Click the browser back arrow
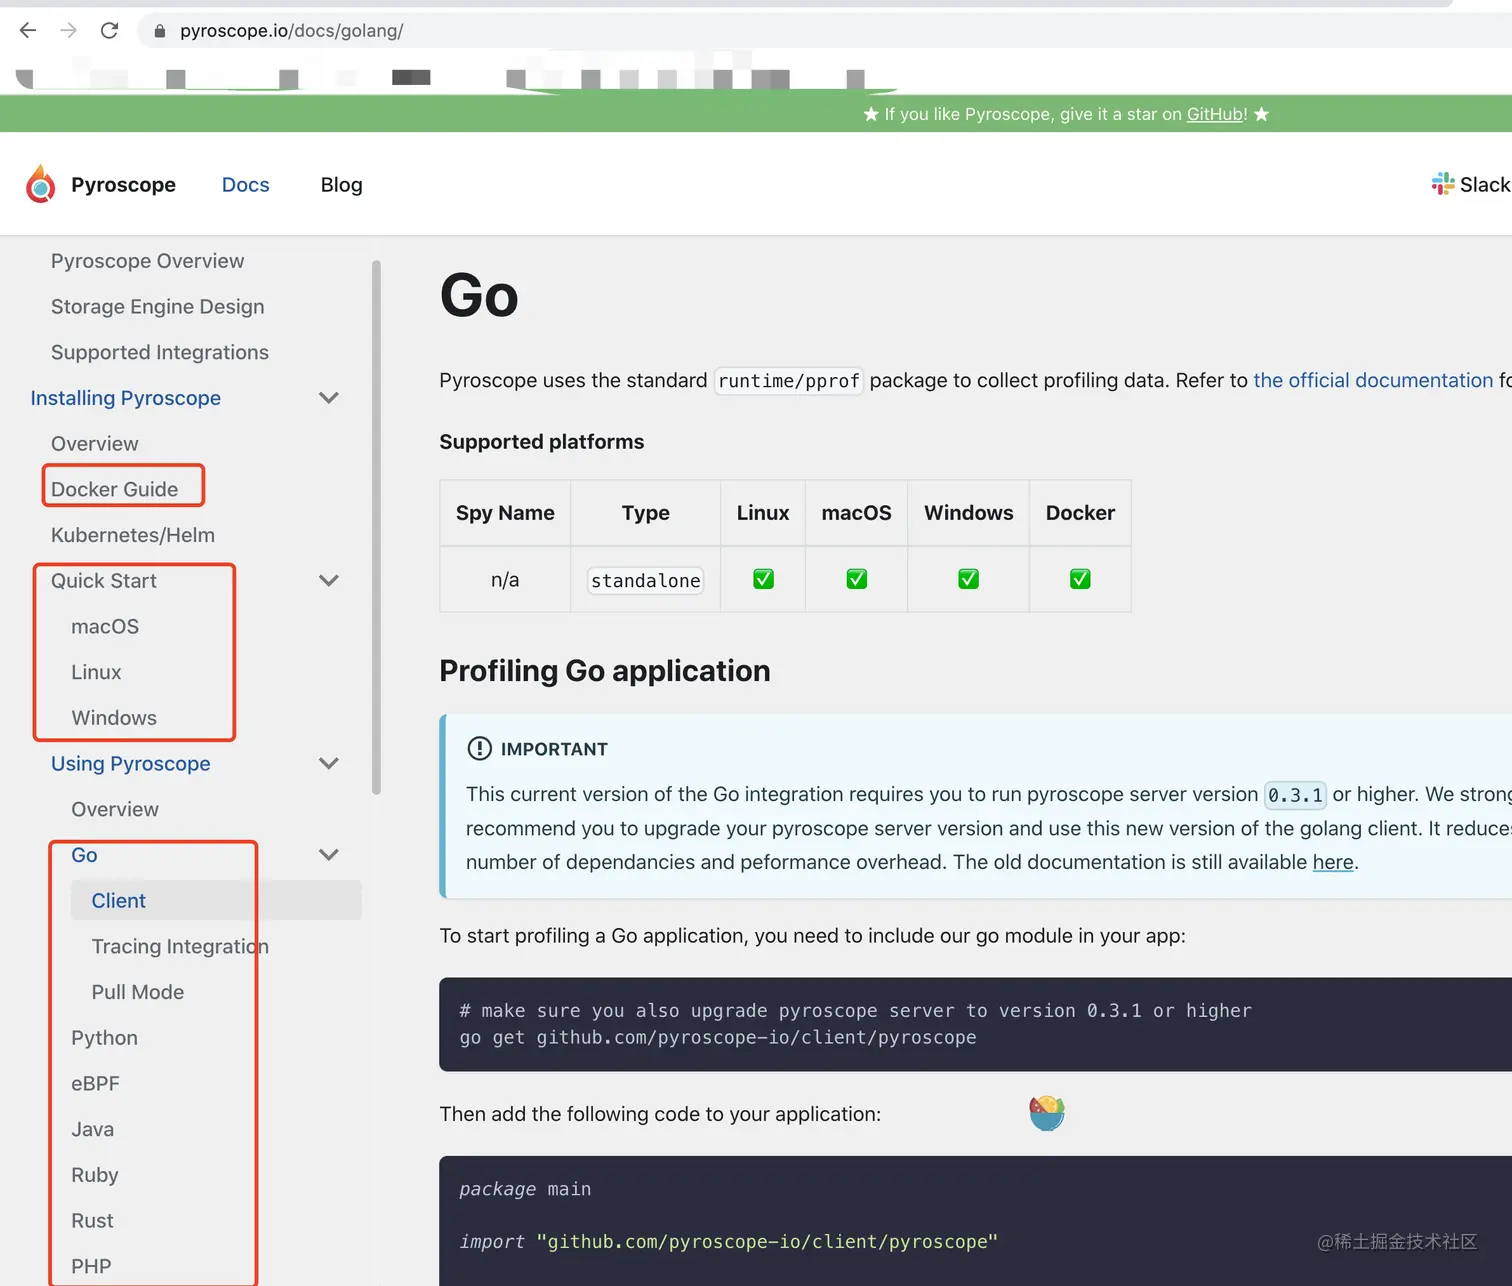 [x=28, y=30]
